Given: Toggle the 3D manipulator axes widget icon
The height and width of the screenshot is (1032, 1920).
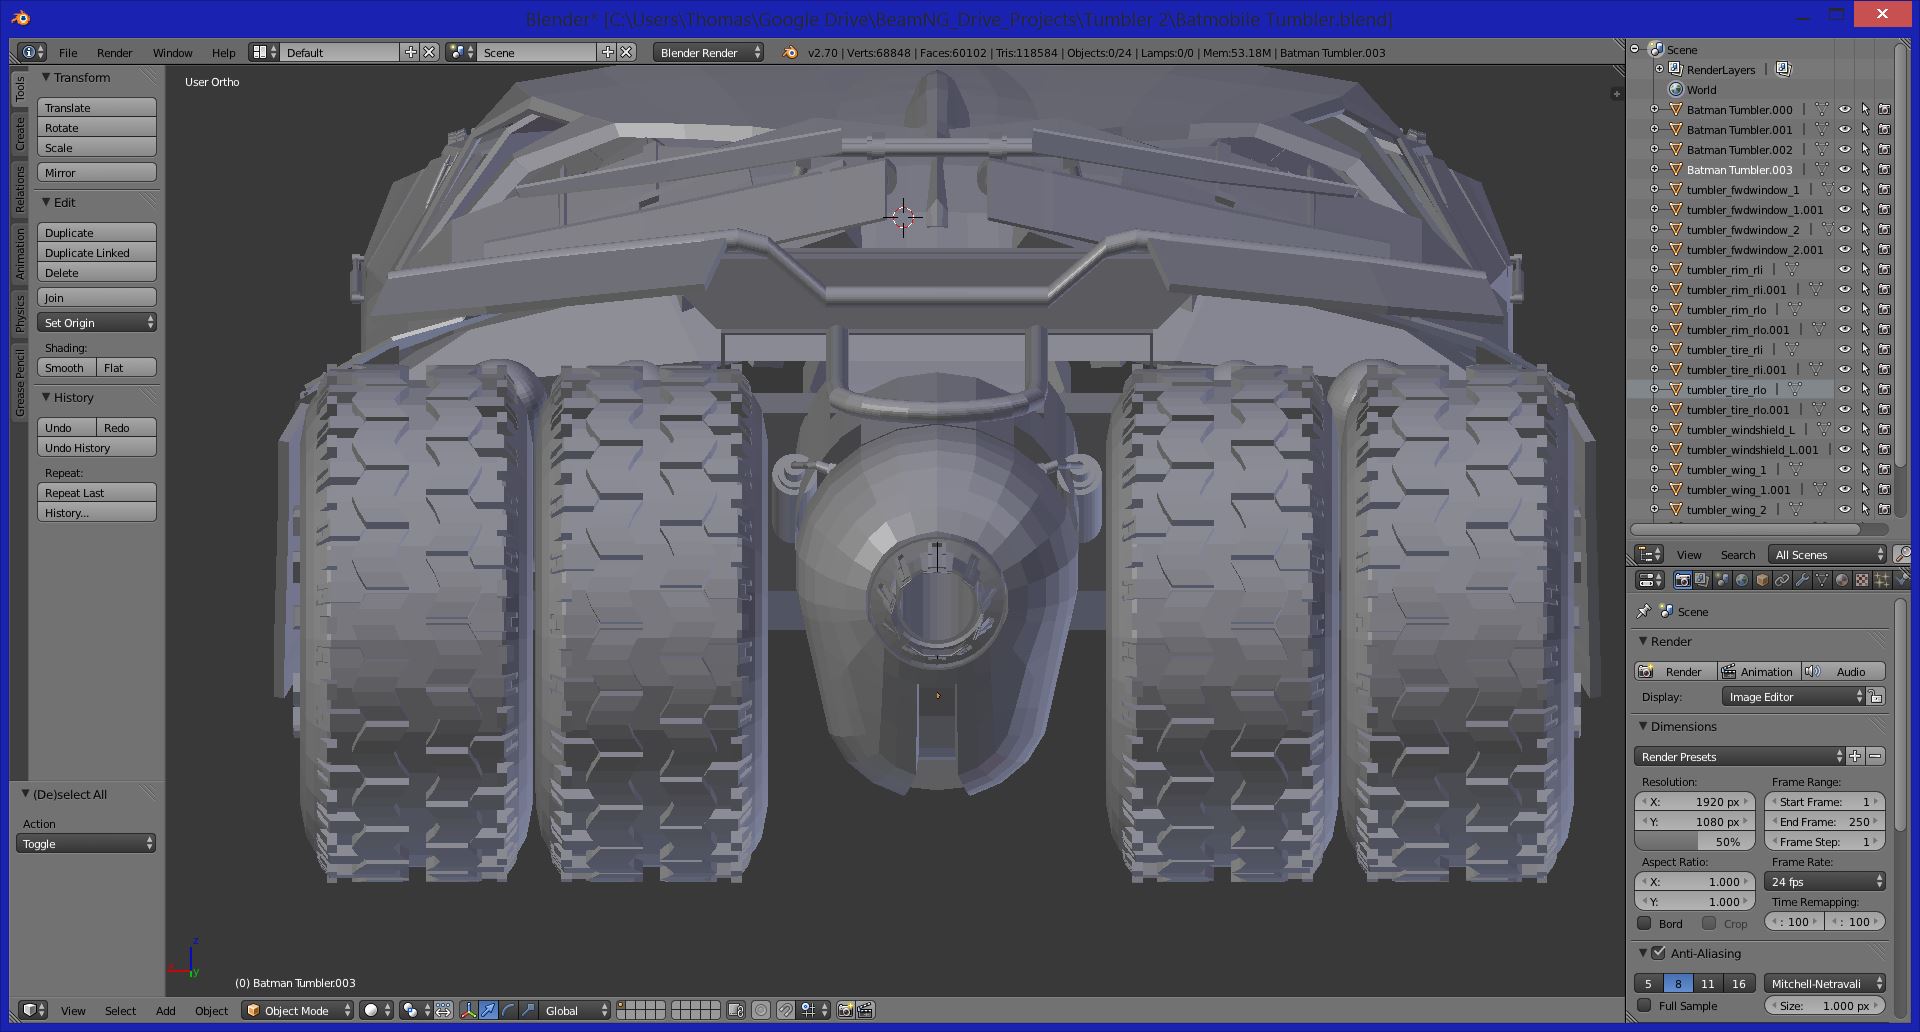Looking at the screenshot, I should 468,1010.
